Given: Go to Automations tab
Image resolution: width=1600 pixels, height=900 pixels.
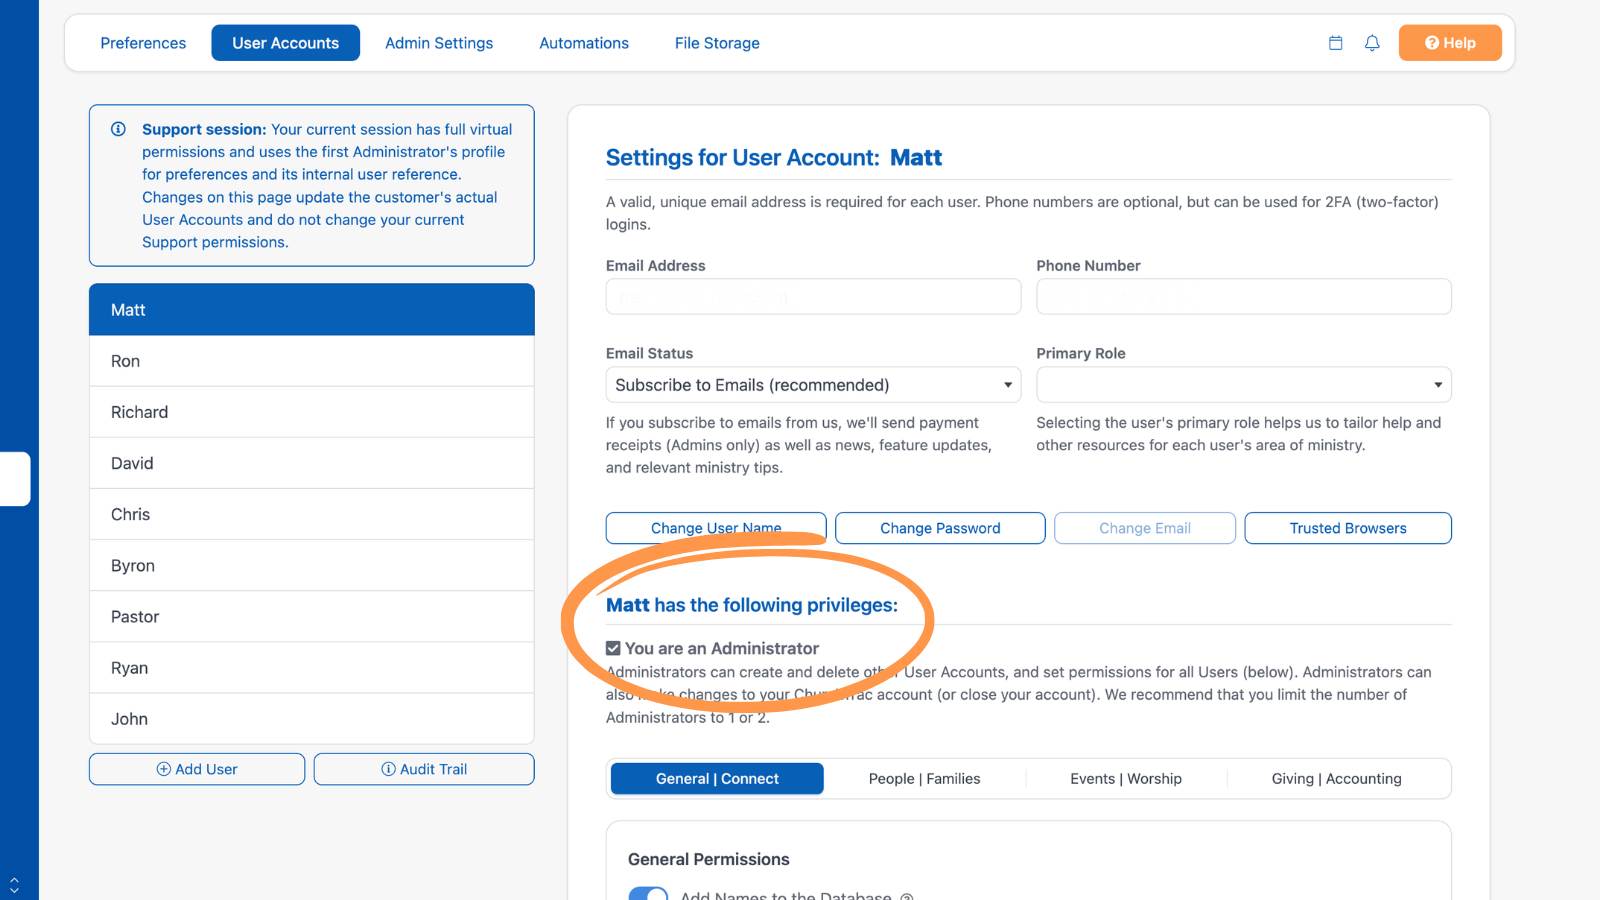Looking at the screenshot, I should pyautogui.click(x=584, y=43).
